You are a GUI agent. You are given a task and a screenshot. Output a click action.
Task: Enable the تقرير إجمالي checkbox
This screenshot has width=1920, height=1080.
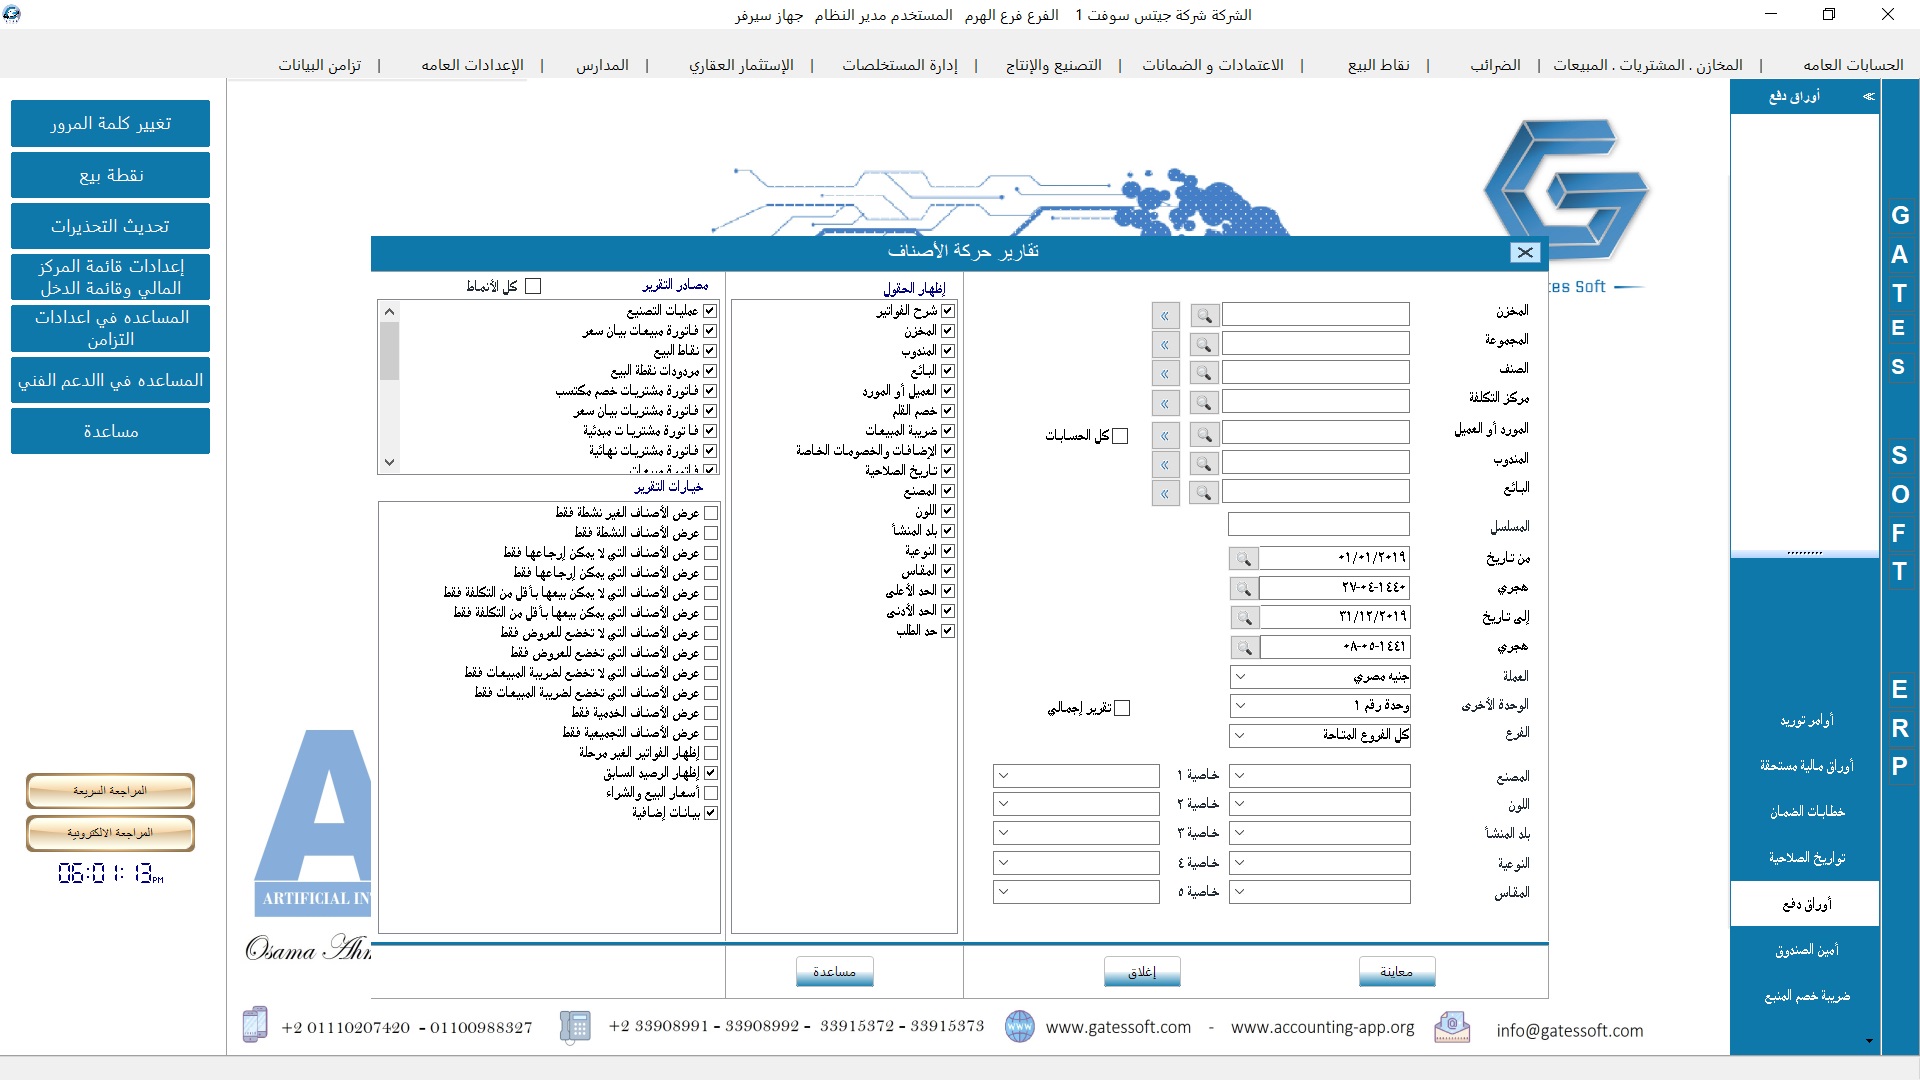(x=1122, y=708)
